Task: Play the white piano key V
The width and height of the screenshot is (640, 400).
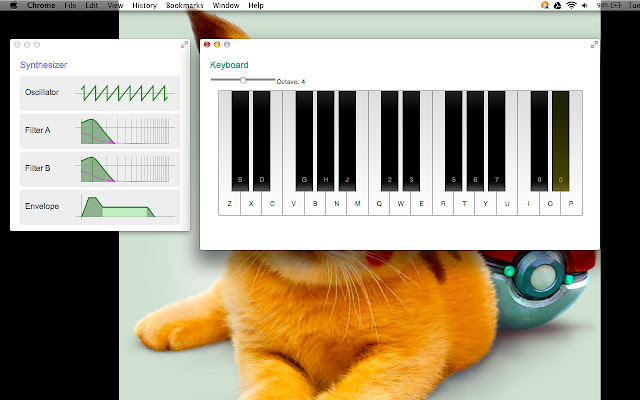Action: point(293,203)
